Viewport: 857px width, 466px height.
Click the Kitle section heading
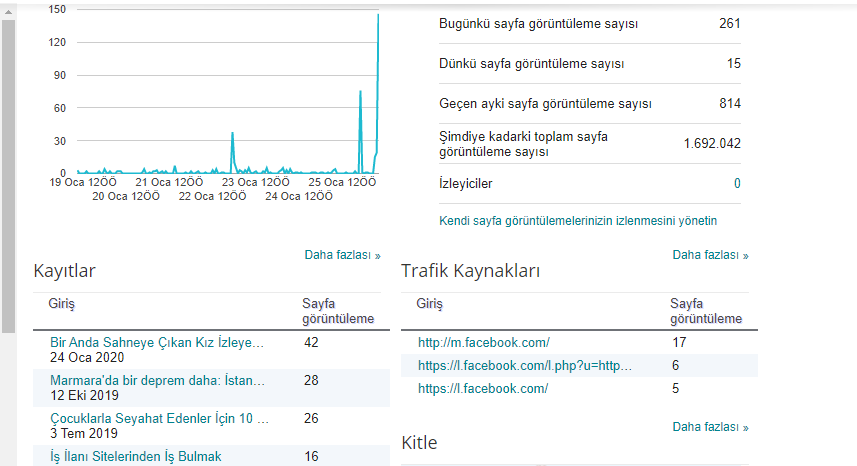click(x=419, y=443)
